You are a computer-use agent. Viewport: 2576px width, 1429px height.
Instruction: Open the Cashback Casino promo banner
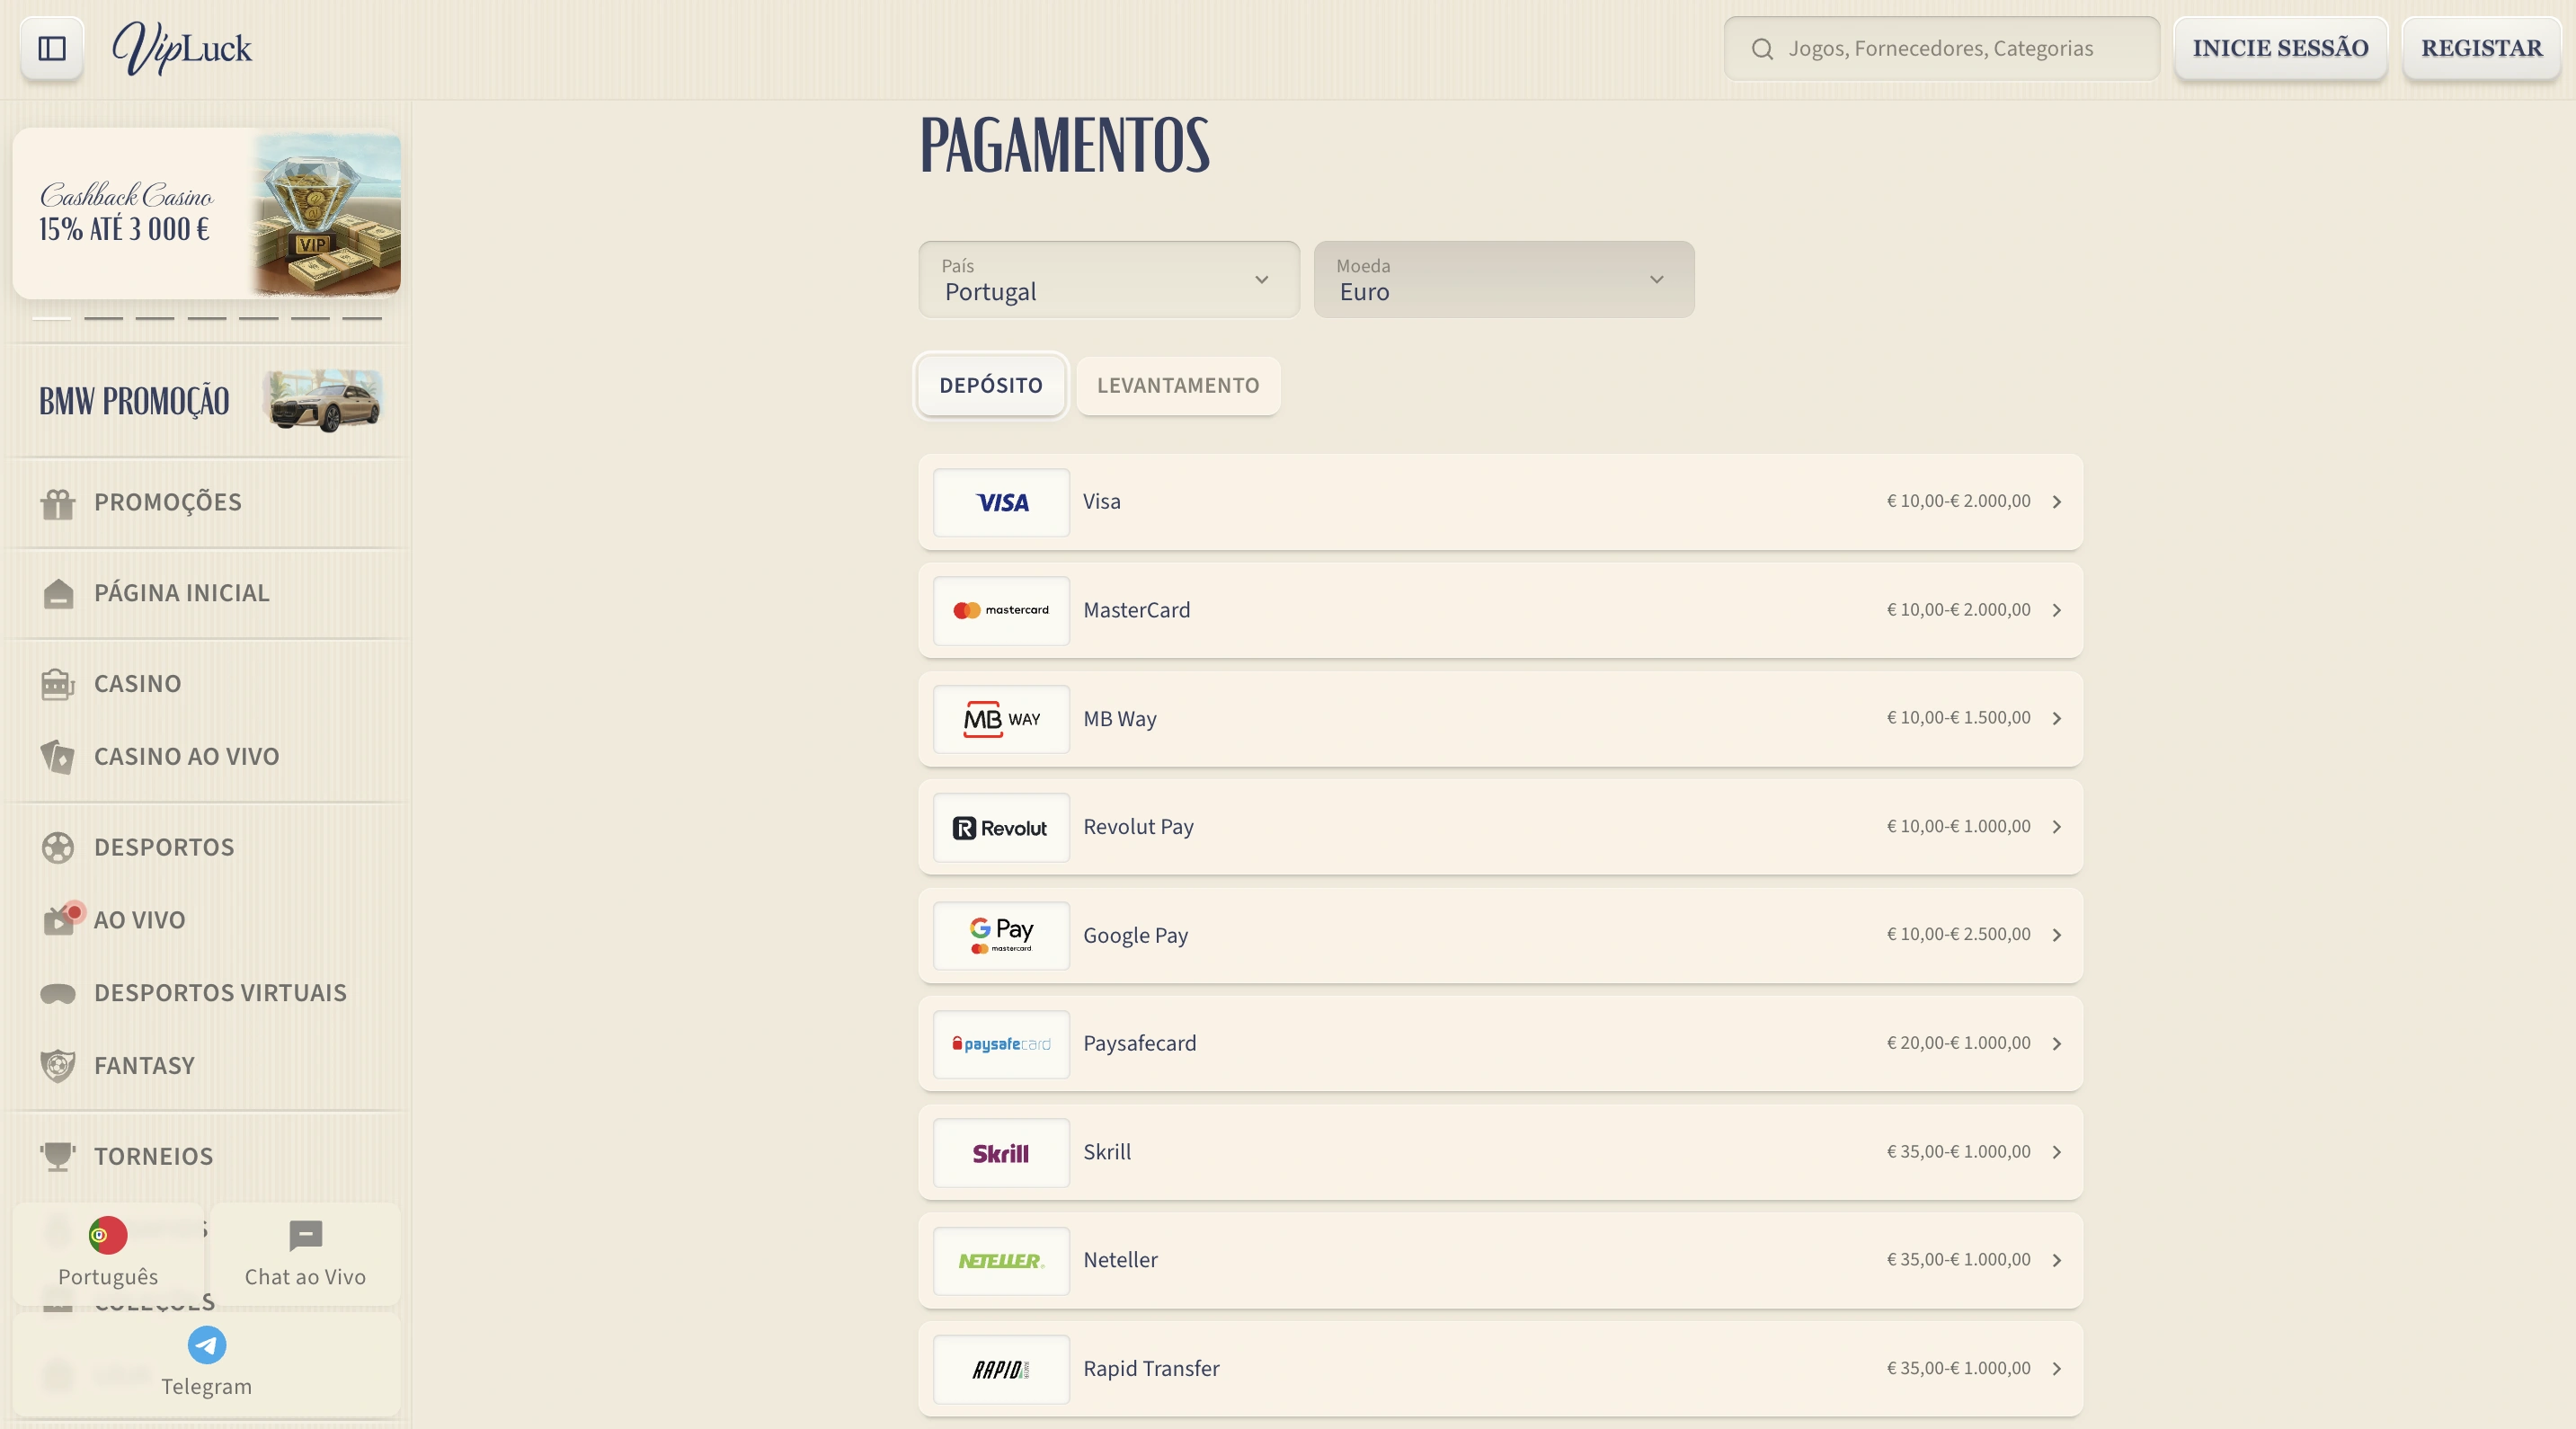[x=207, y=213]
